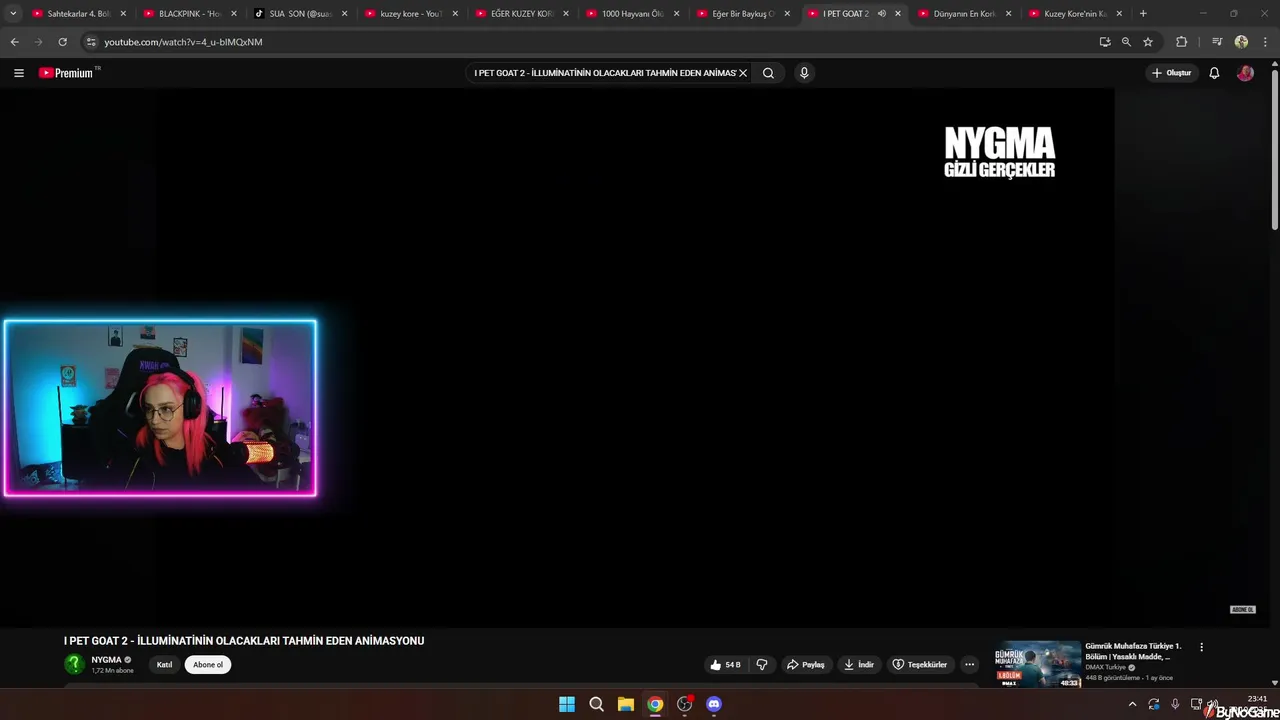The image size is (1280, 720).
Task: Like the video with 54 B thumbs-up
Action: click(726, 665)
